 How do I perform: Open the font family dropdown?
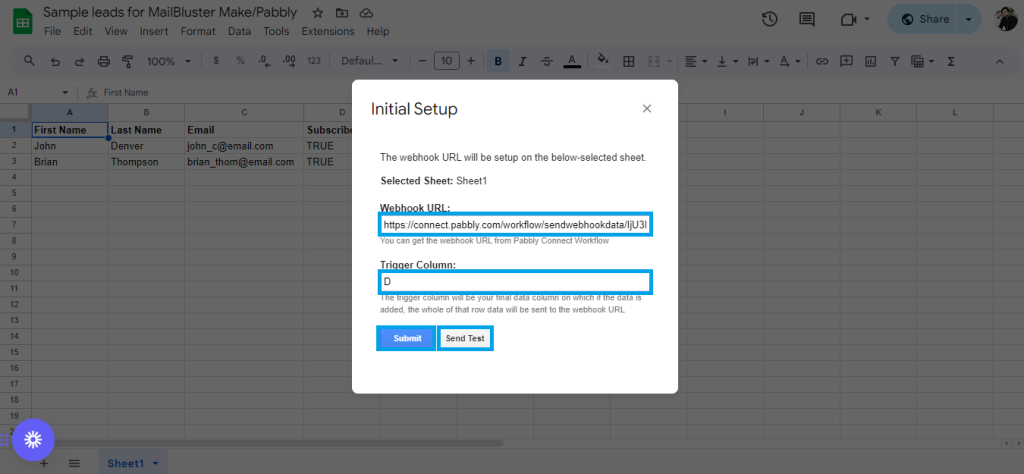point(370,61)
